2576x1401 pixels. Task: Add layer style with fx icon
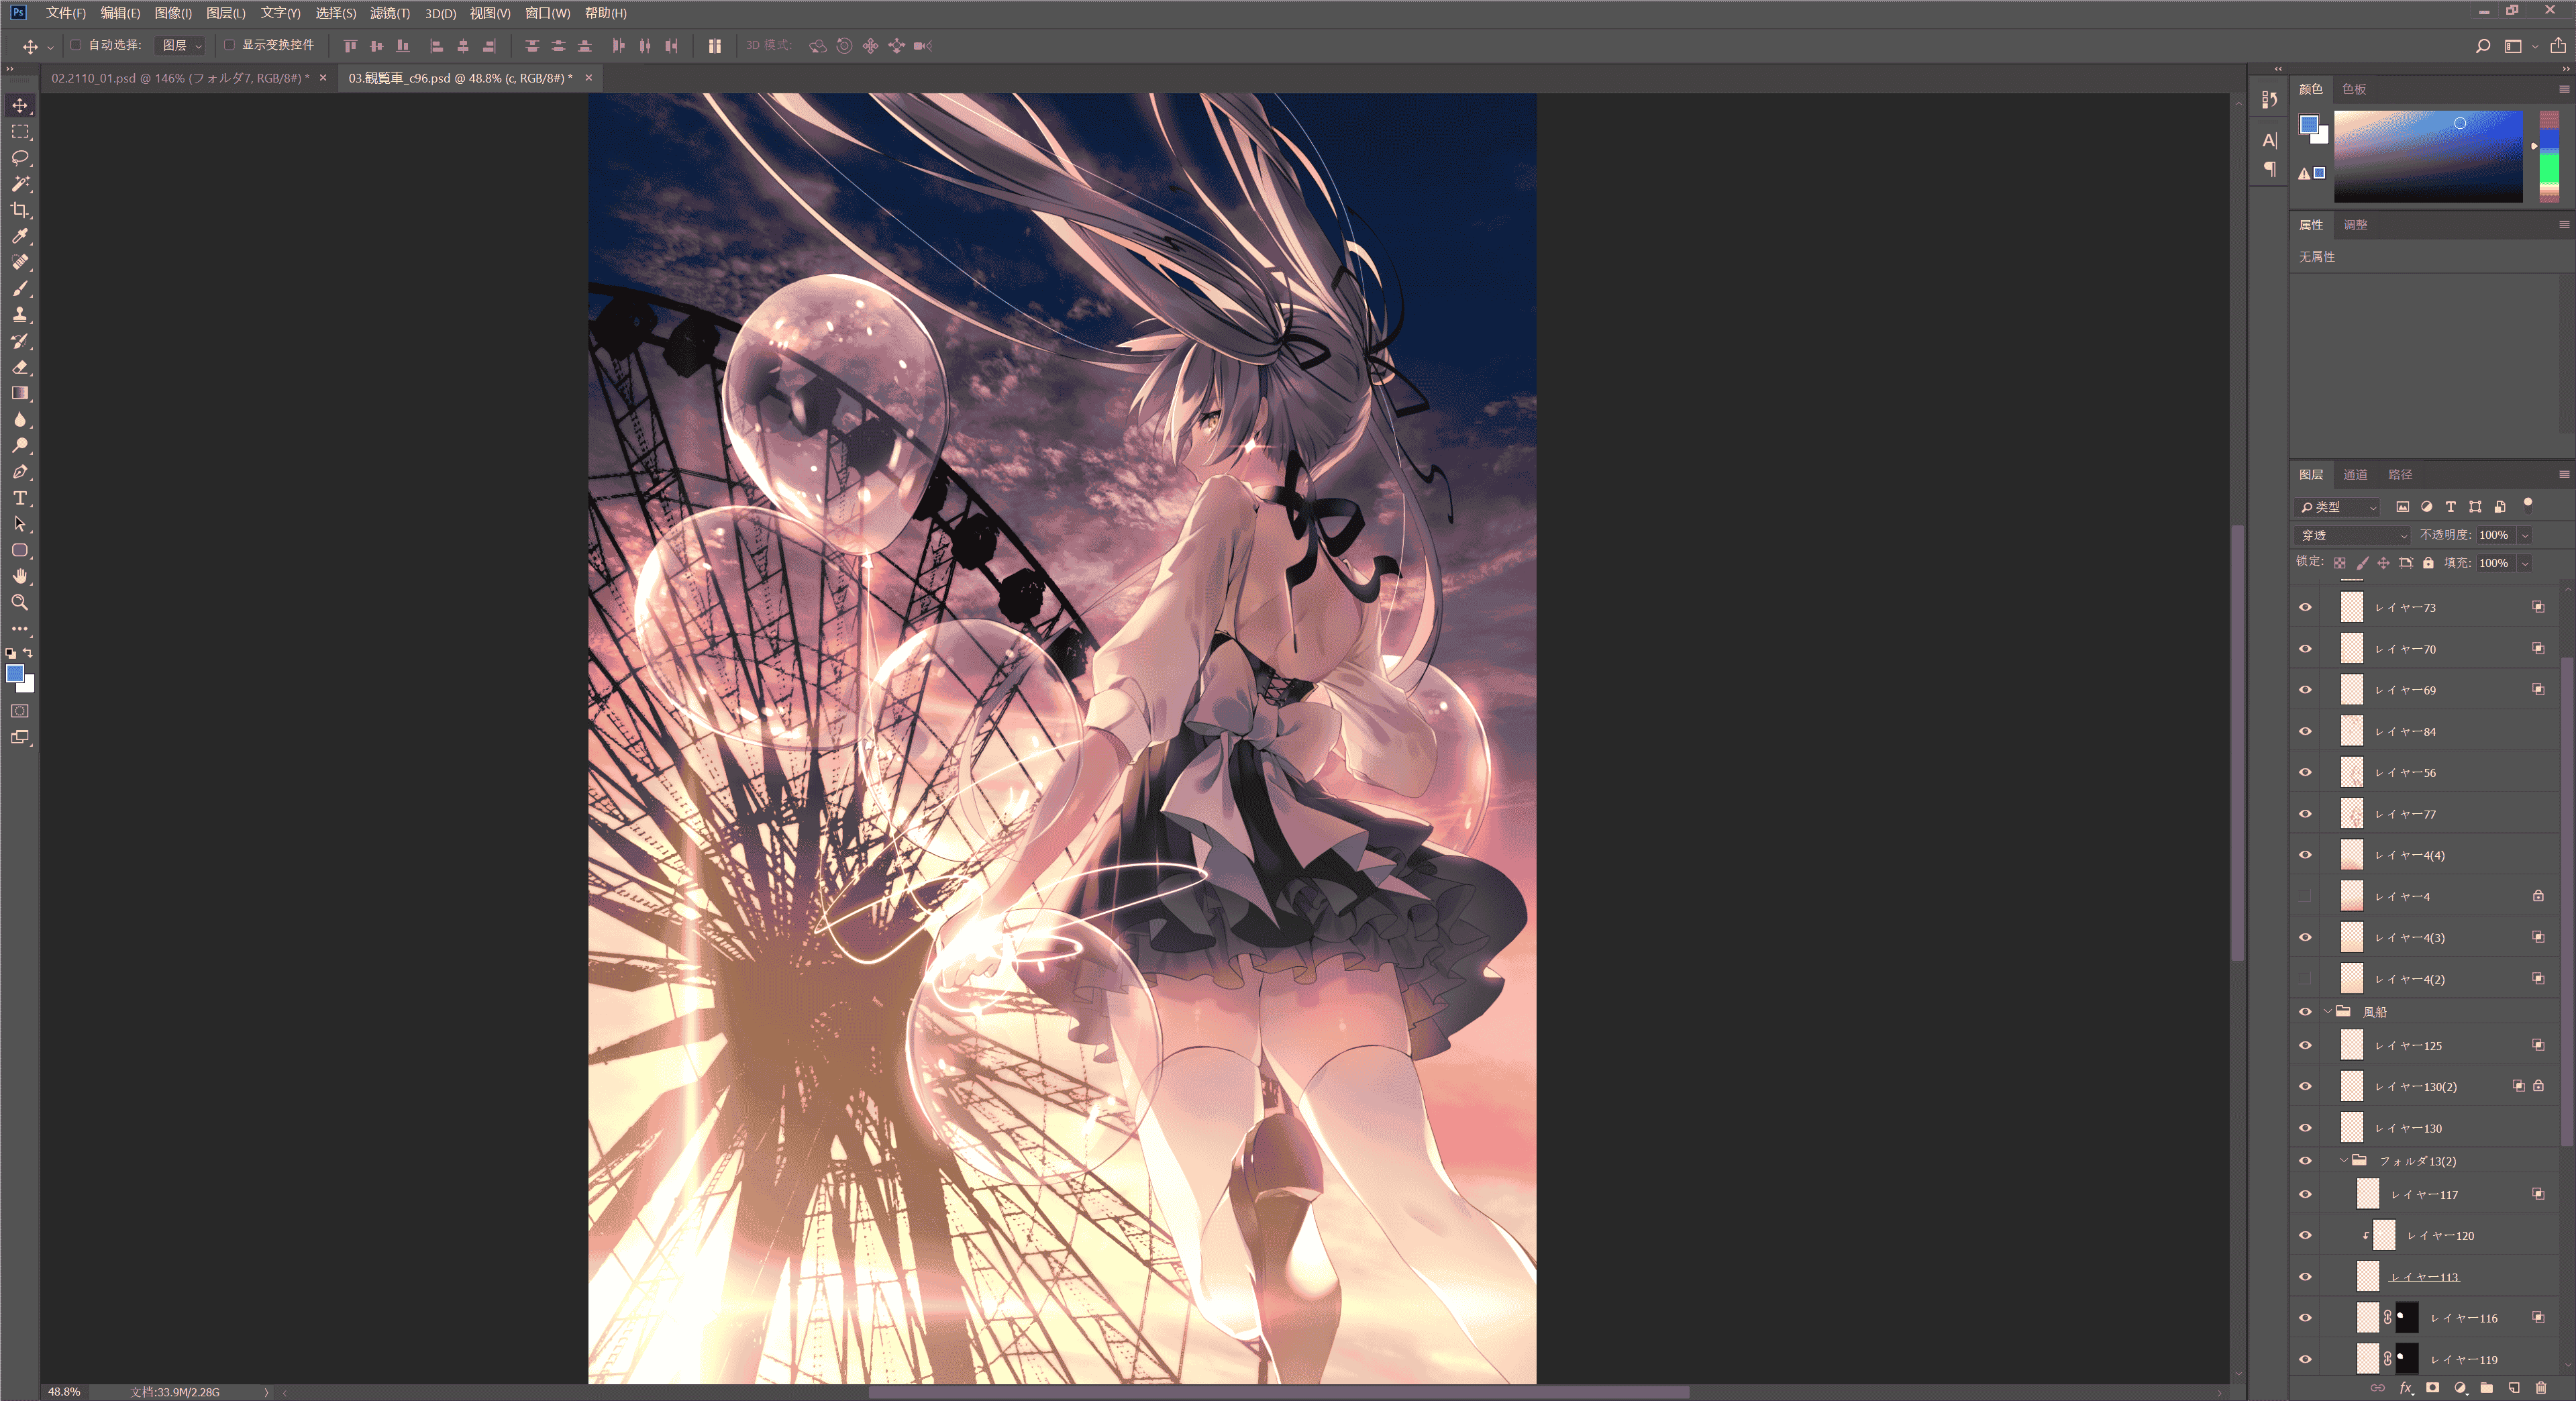2406,1388
